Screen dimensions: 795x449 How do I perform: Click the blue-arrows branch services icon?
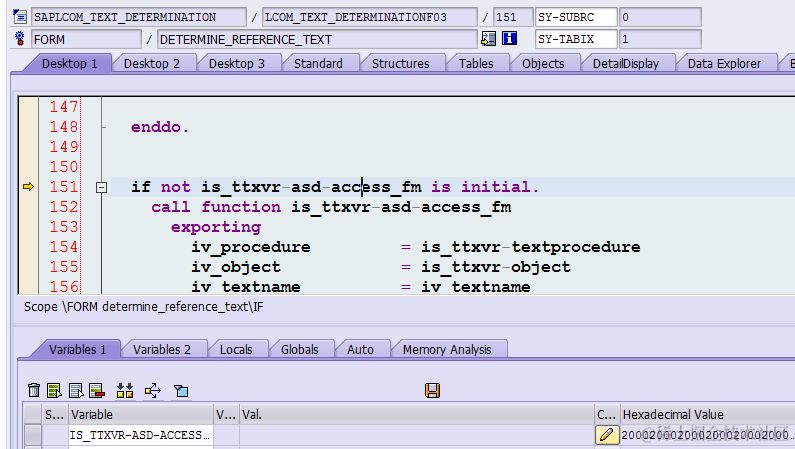pos(153,390)
